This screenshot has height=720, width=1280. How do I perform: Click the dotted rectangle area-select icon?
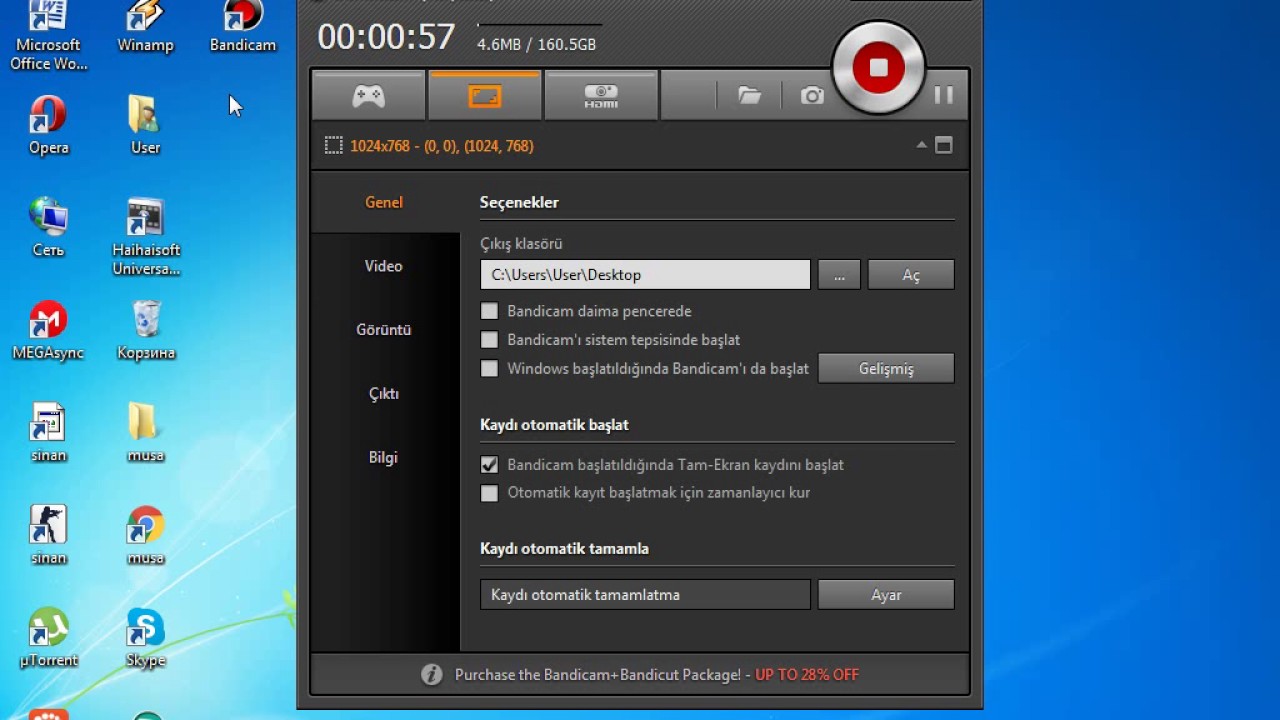333,146
